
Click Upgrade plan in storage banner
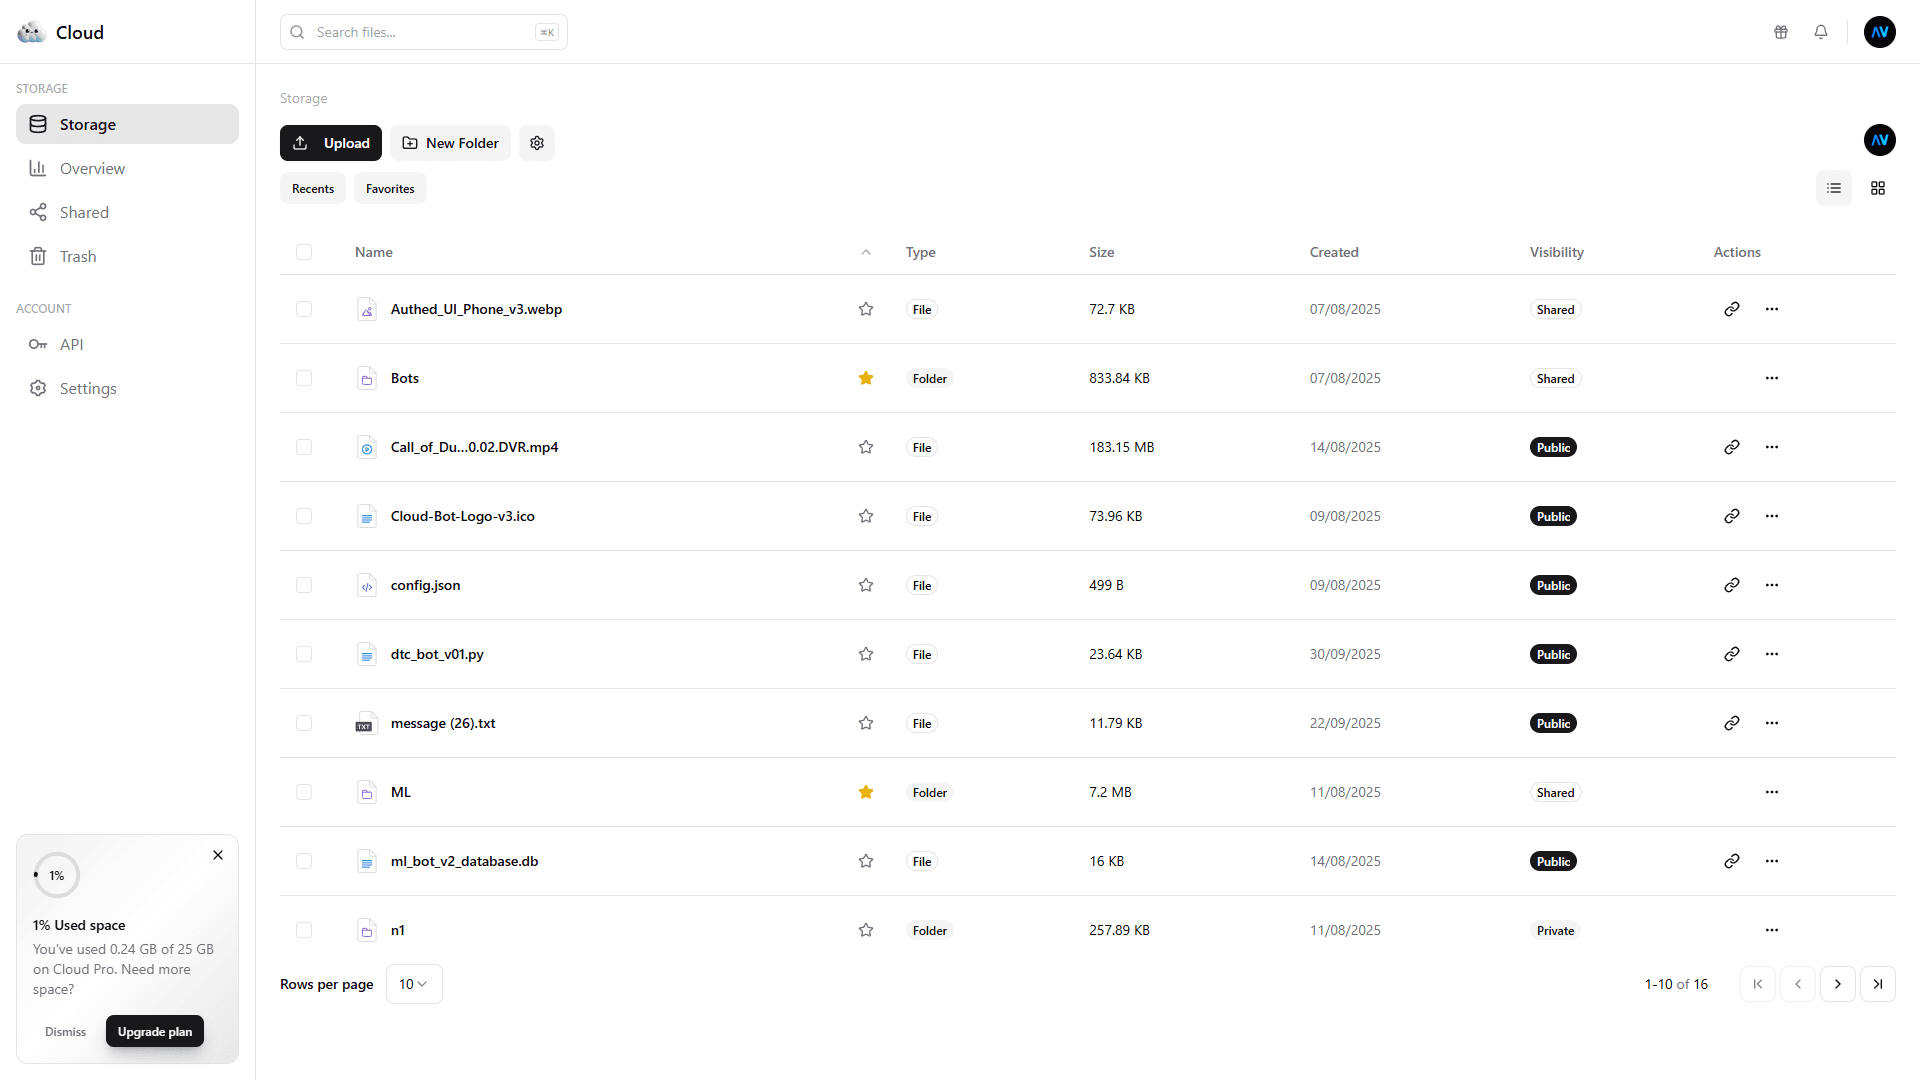click(x=154, y=1031)
